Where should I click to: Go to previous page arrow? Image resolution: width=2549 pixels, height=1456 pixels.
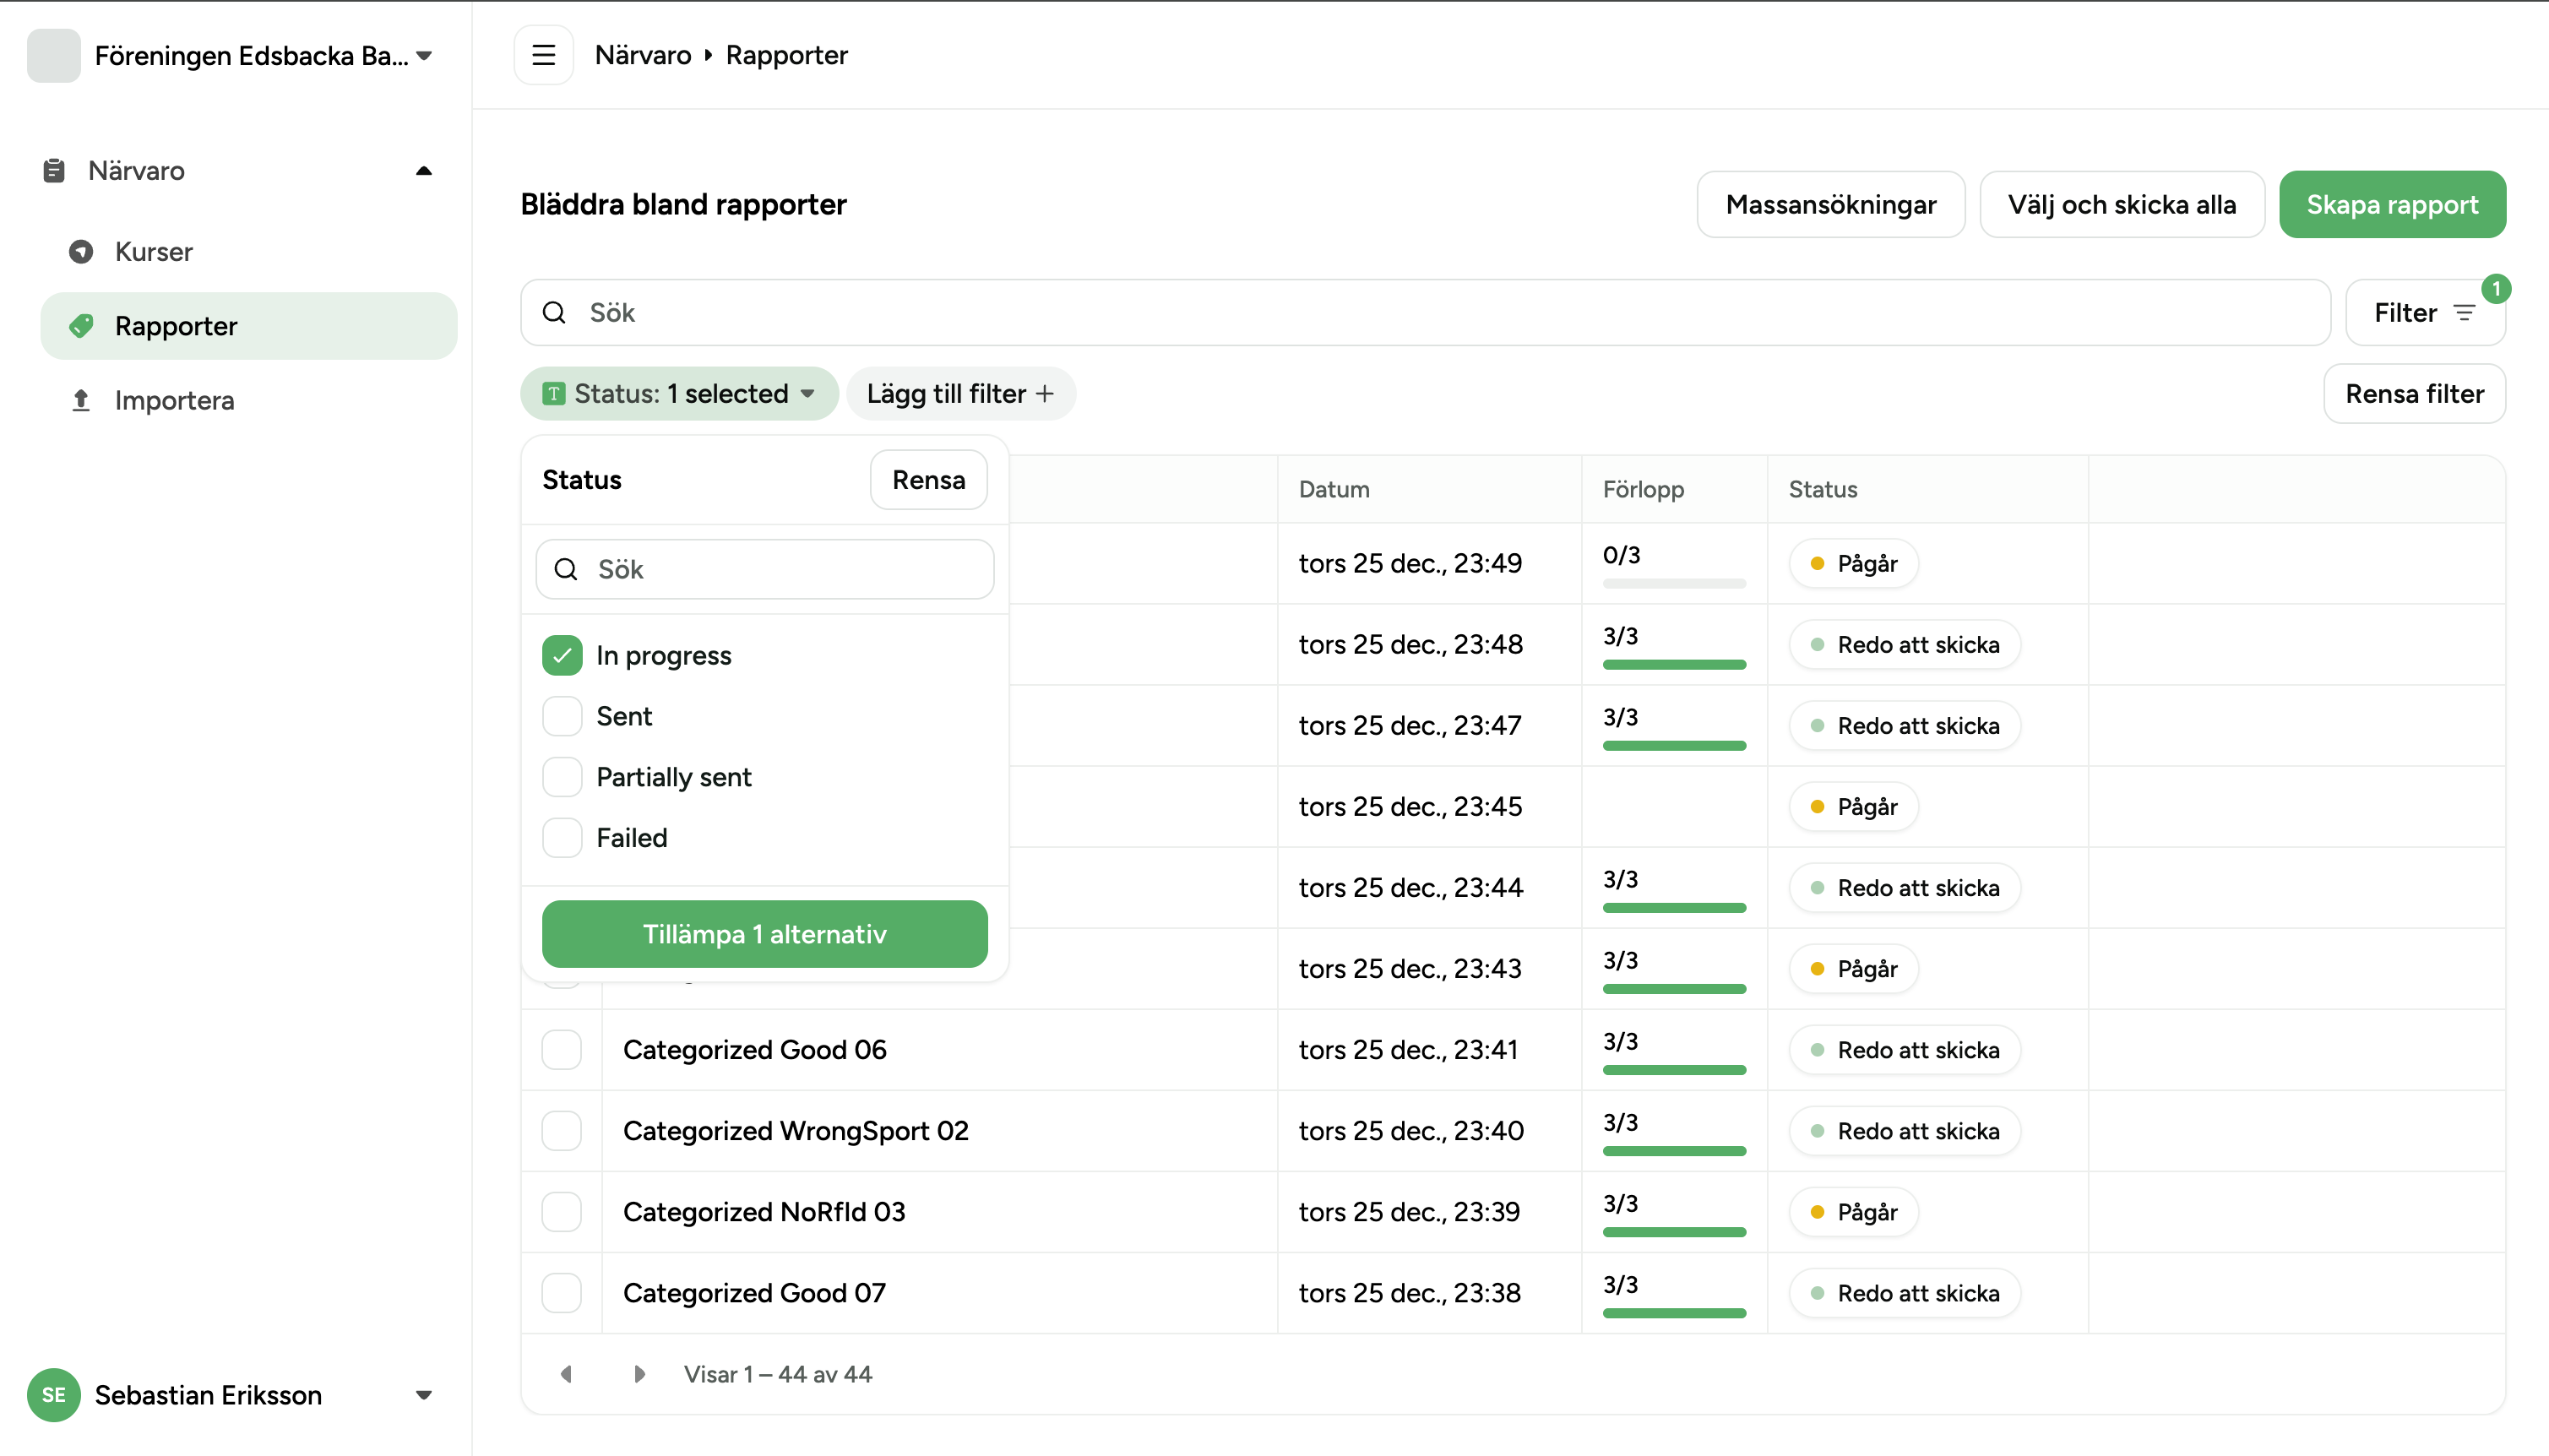click(x=566, y=1374)
